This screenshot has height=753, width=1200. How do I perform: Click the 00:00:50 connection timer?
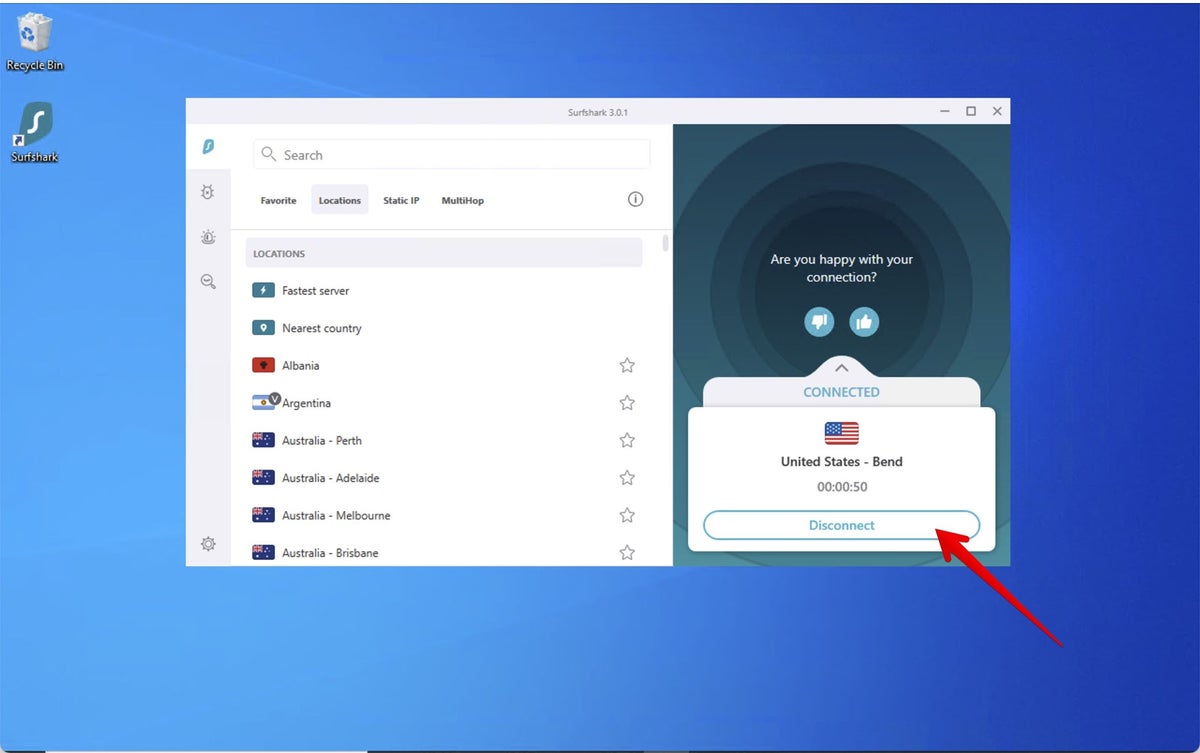pos(841,487)
